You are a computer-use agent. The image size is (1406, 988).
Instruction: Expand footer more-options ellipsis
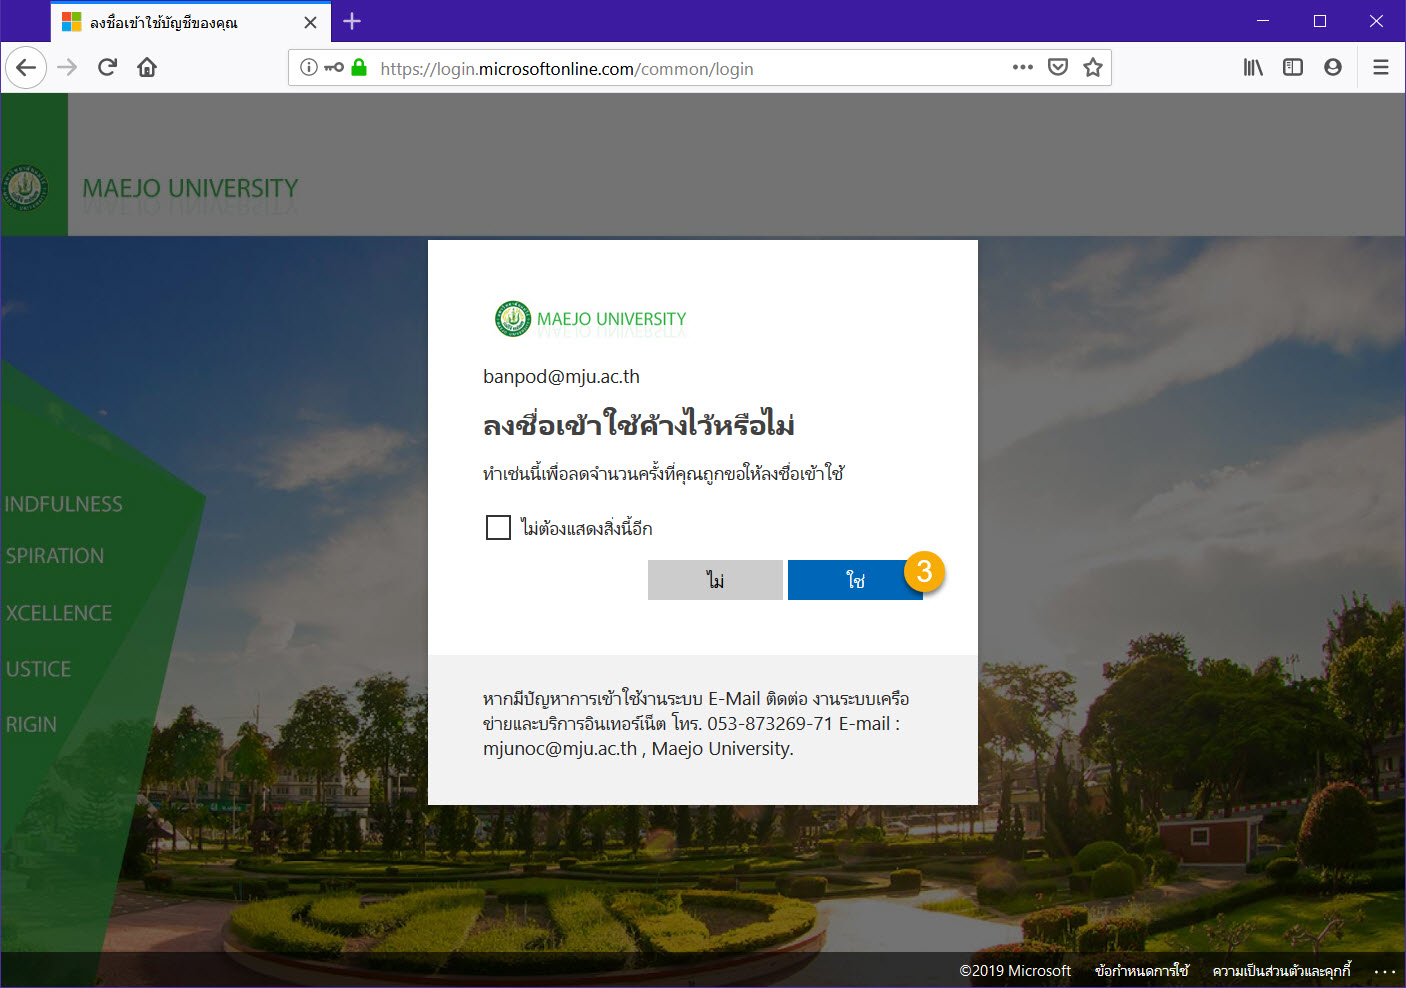pos(1384,971)
